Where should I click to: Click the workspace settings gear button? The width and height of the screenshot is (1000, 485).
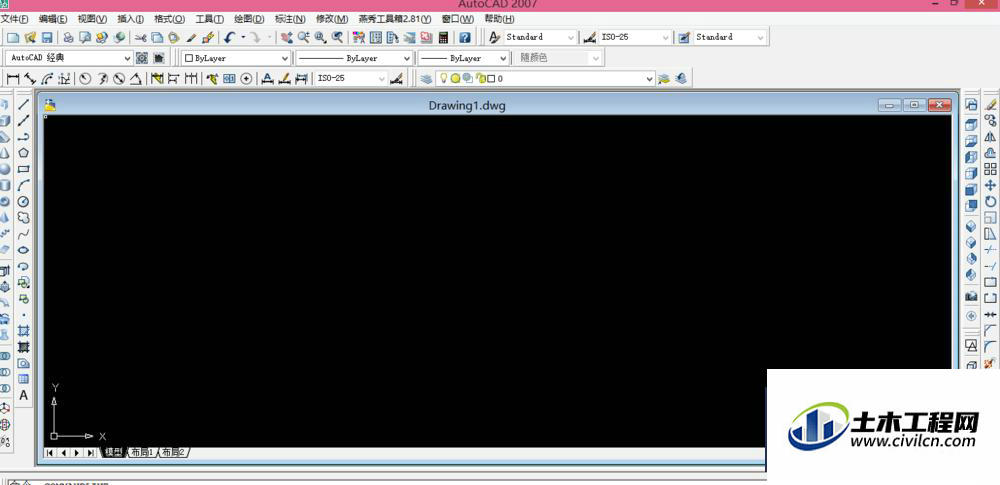point(142,58)
